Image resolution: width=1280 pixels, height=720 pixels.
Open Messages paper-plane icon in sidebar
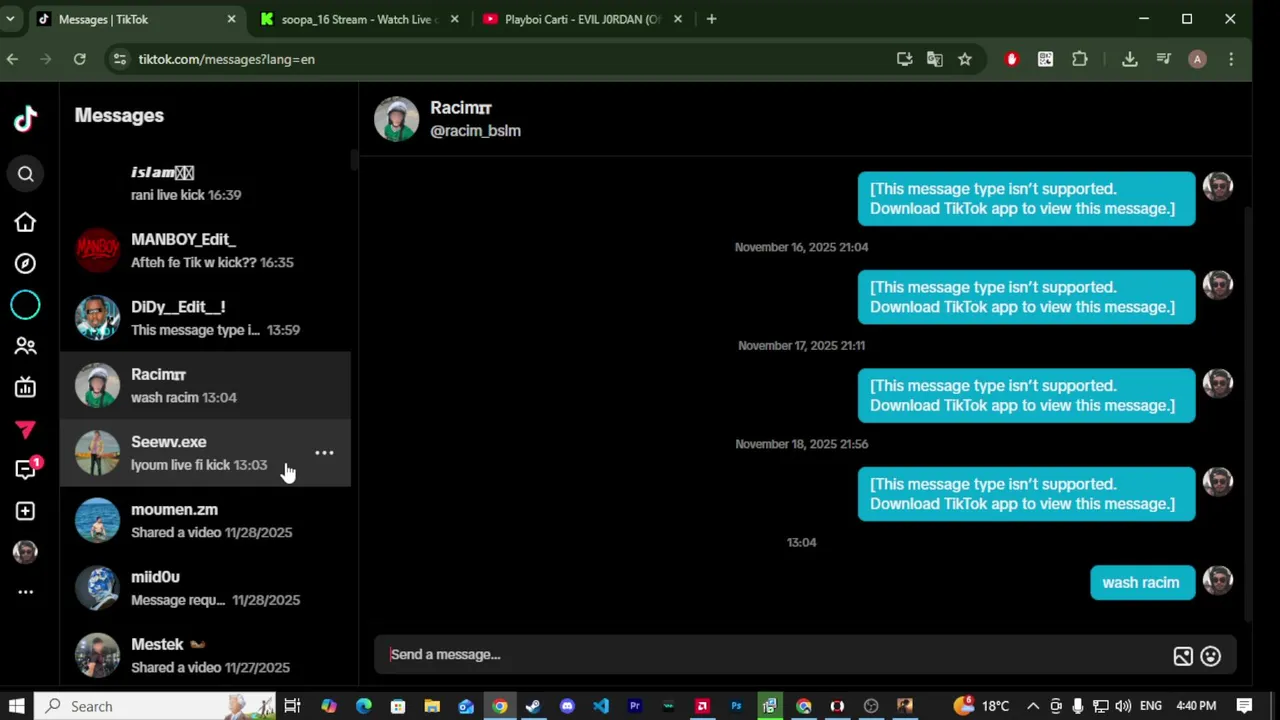25,429
